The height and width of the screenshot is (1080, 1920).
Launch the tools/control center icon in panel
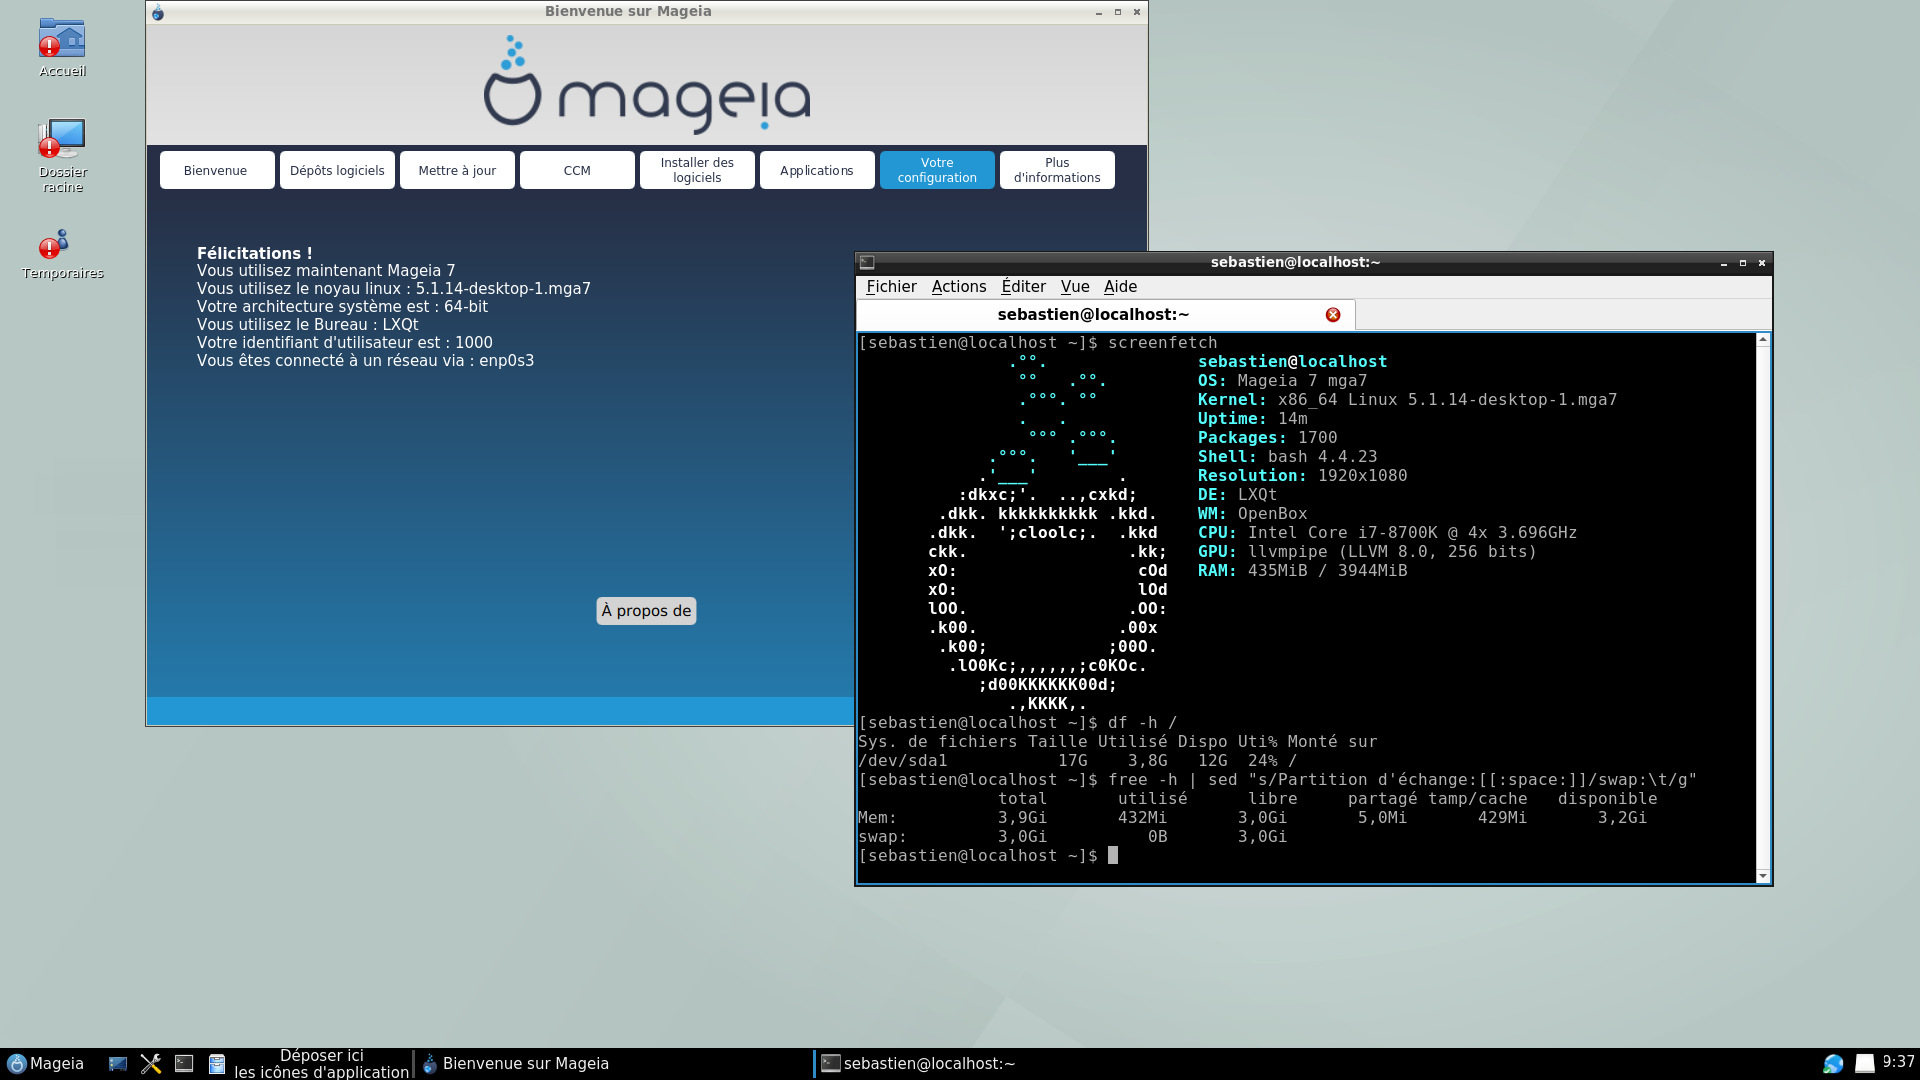[151, 1064]
